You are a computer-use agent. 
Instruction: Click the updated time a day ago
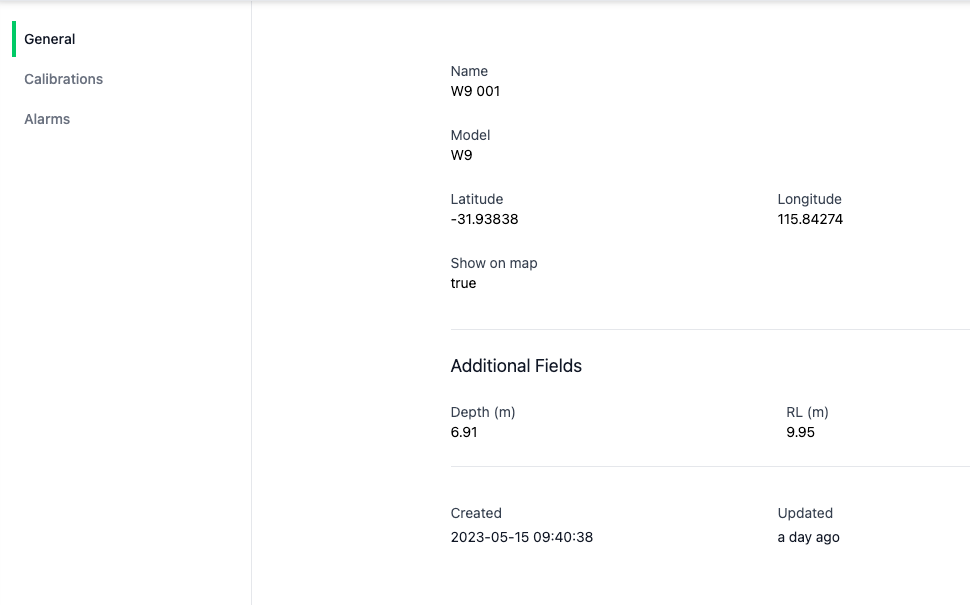[x=808, y=537]
